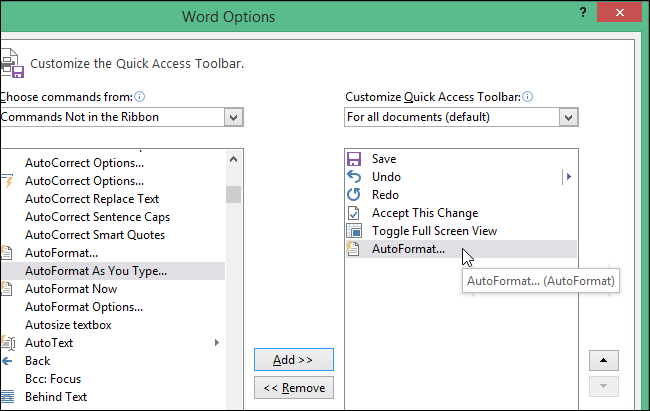Expand the Undo split arrow

[569, 177]
